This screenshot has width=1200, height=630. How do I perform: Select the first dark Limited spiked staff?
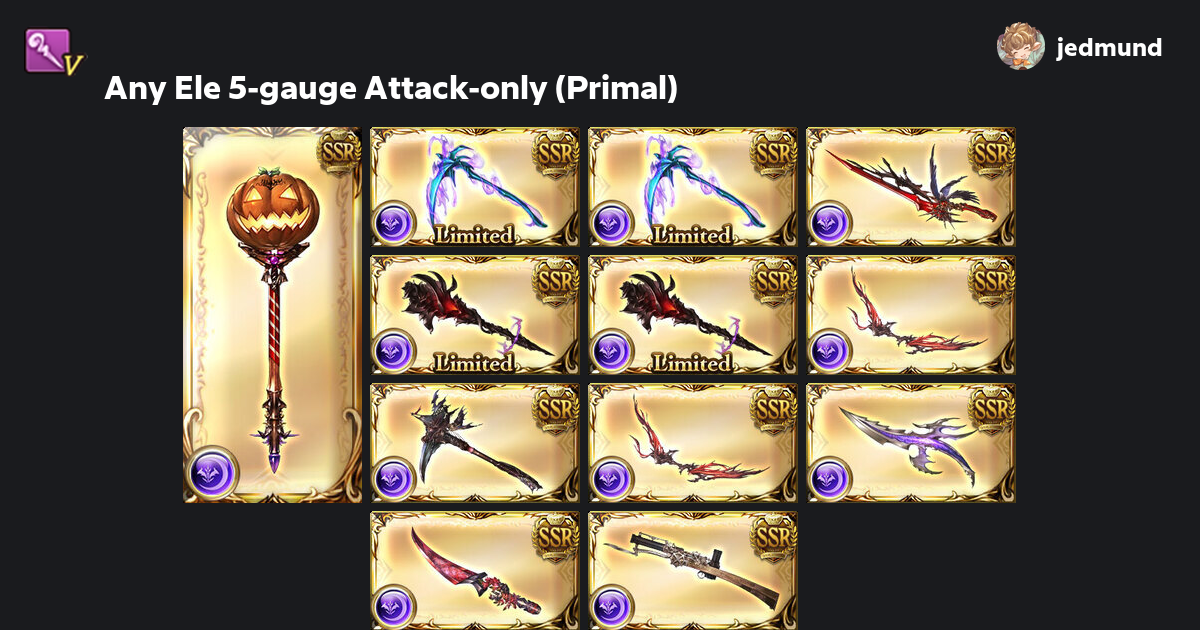click(x=475, y=315)
